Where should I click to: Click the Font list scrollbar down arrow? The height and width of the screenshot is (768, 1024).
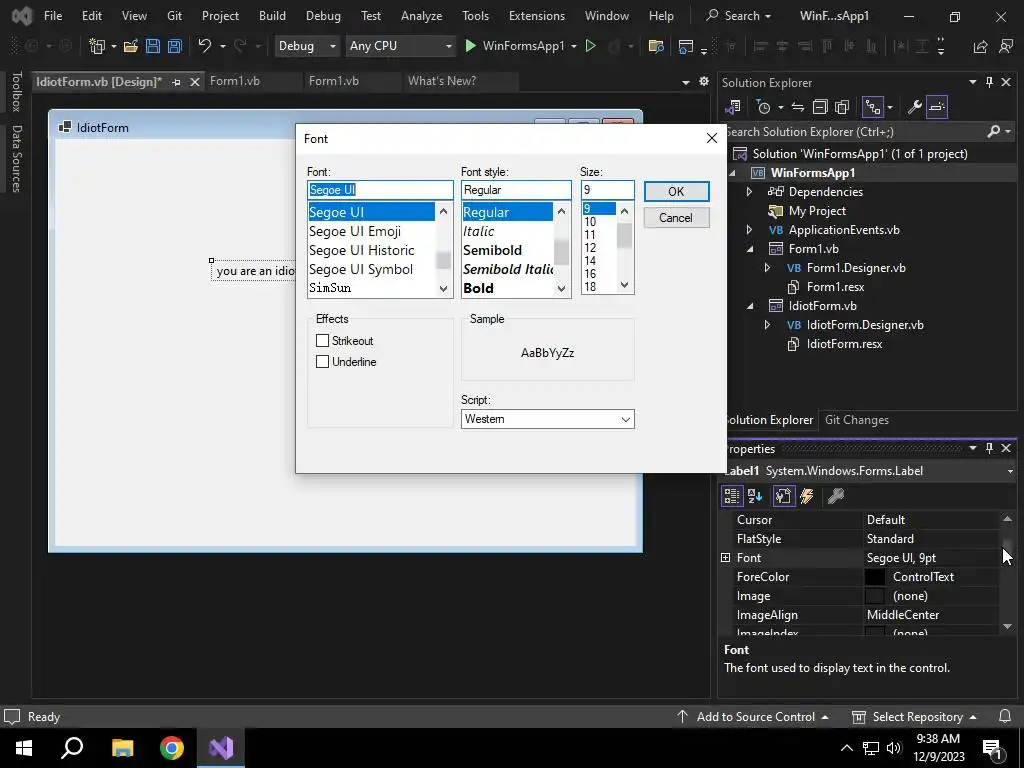pyautogui.click(x=443, y=288)
